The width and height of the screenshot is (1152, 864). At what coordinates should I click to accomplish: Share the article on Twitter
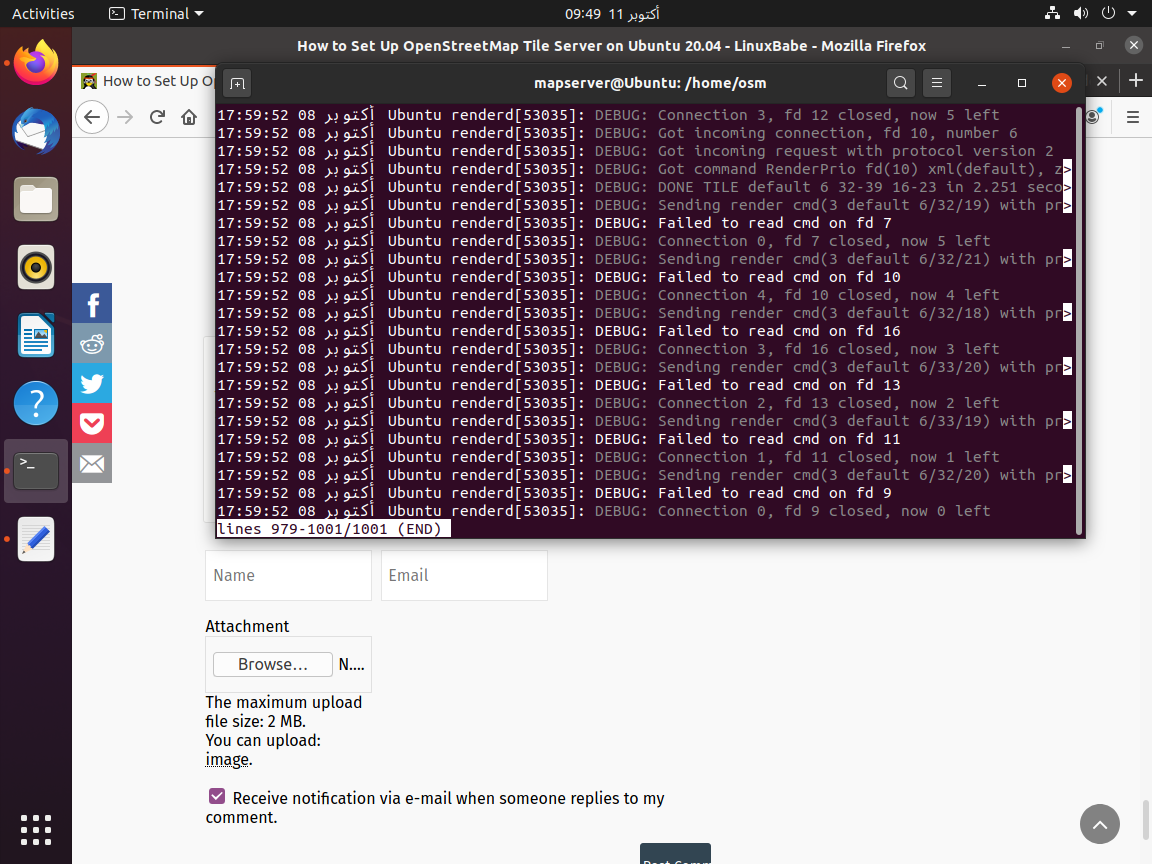coord(92,384)
